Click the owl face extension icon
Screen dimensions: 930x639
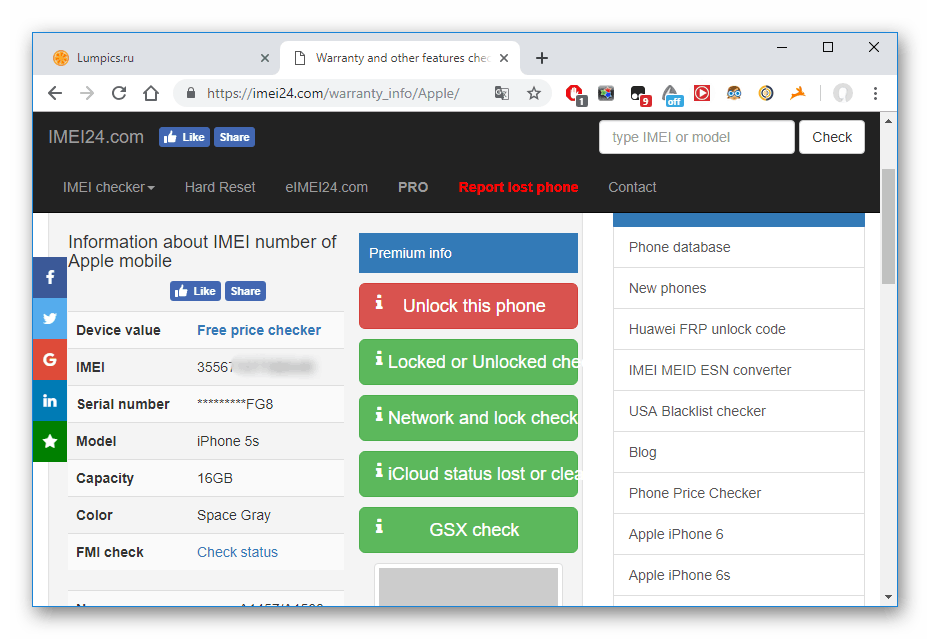tap(734, 93)
